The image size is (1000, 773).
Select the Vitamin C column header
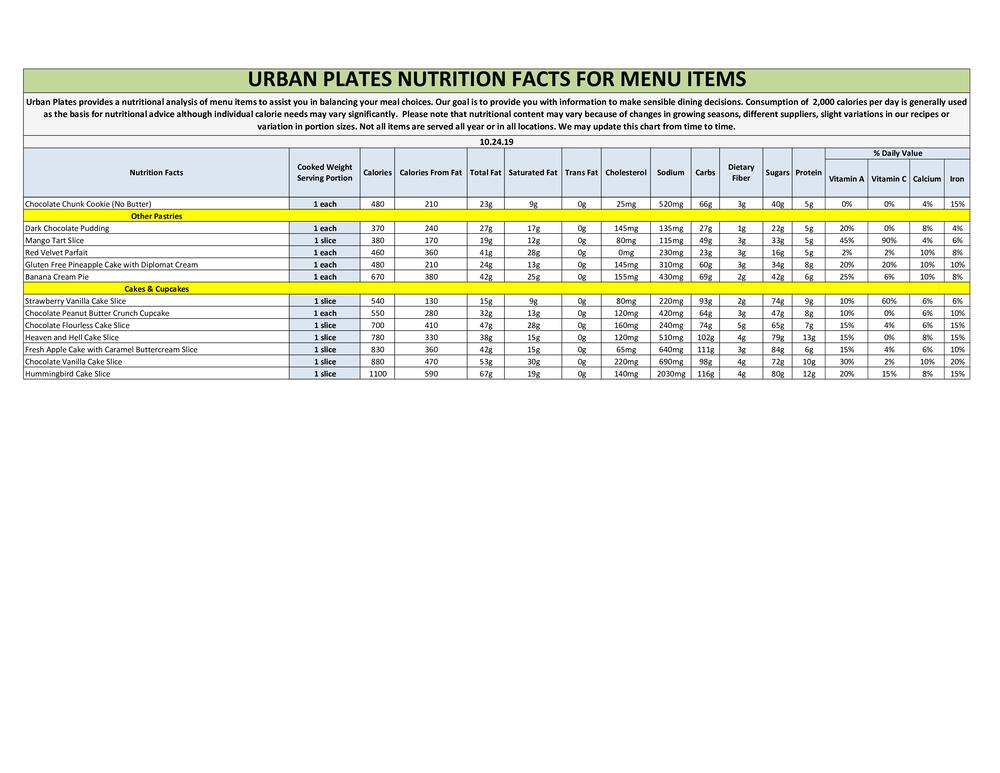[888, 179]
